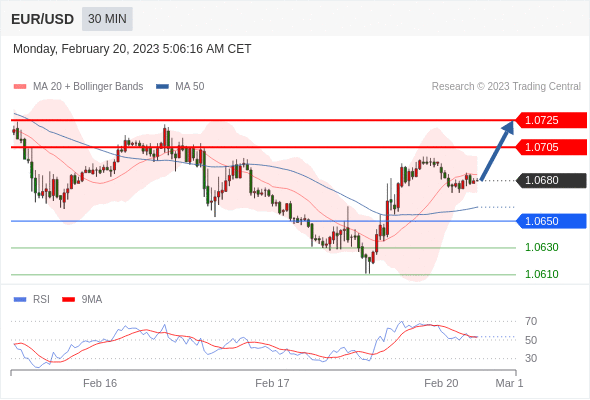
Task: Click the Feb 20 date axis label
Action: click(441, 383)
